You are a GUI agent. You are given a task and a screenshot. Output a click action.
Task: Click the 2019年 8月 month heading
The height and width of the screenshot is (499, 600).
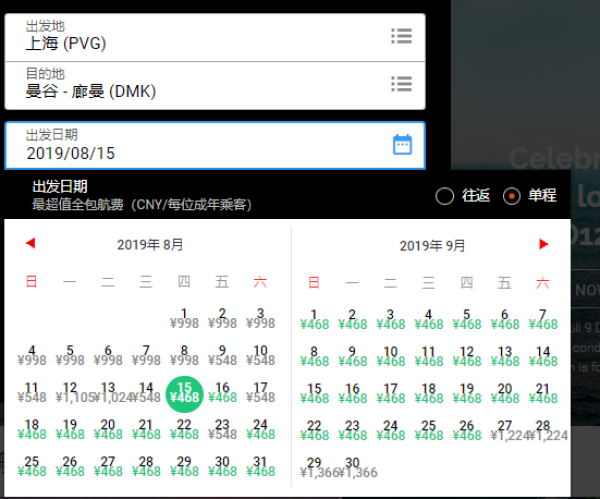tap(150, 245)
